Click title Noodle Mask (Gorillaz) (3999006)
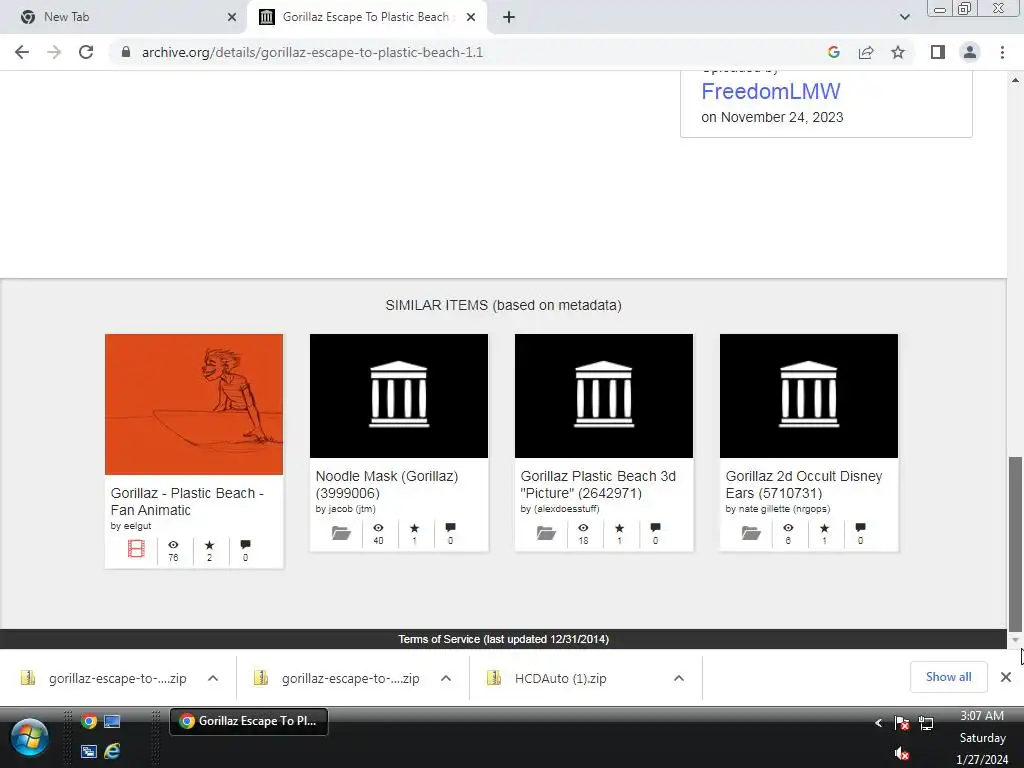This screenshot has height=768, width=1024. pos(387,485)
